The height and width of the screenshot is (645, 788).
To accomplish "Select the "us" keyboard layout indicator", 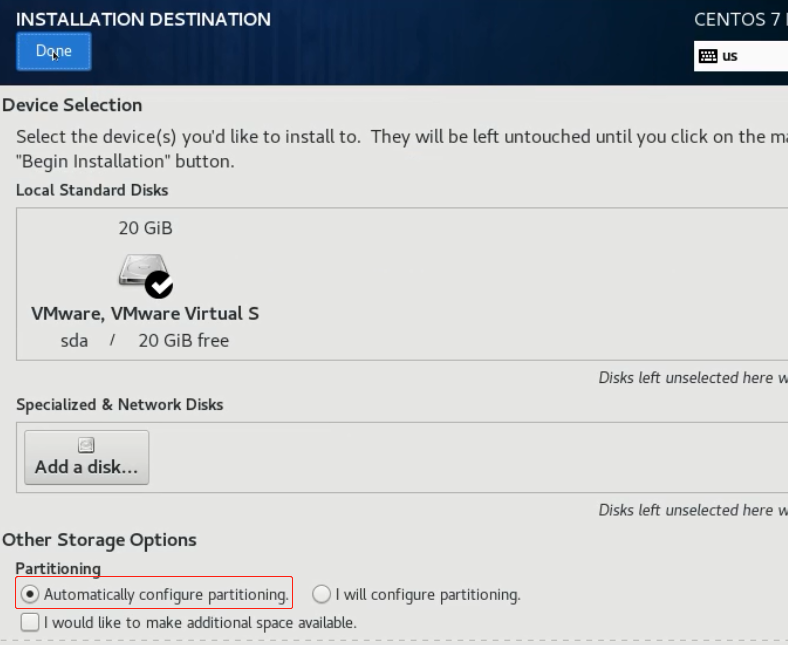I will (x=730, y=56).
